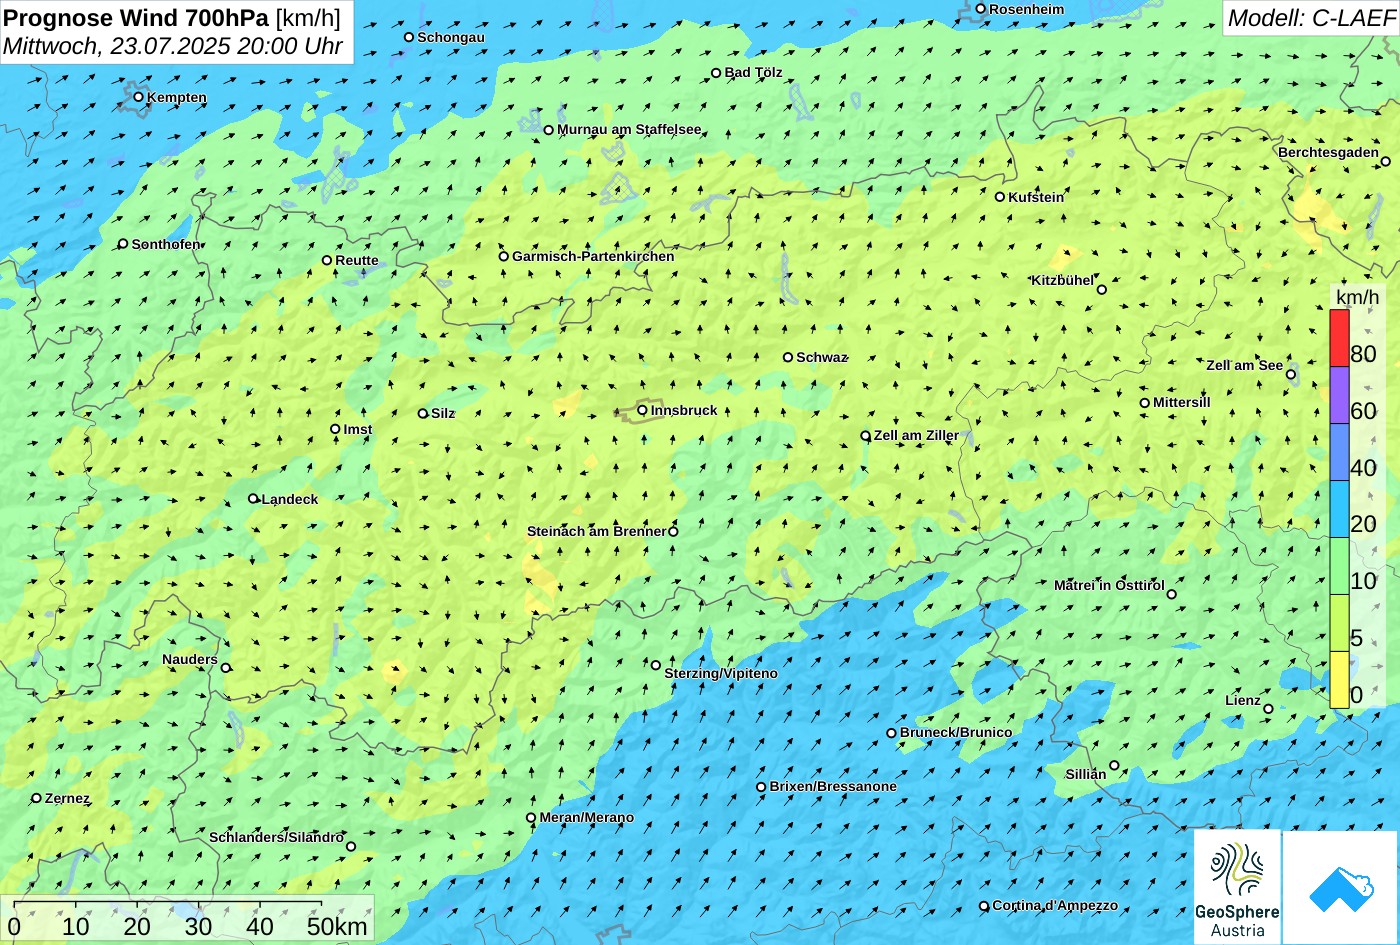Click the Landeck location marker
Viewport: 1400px width, 945px height.
click(x=254, y=499)
